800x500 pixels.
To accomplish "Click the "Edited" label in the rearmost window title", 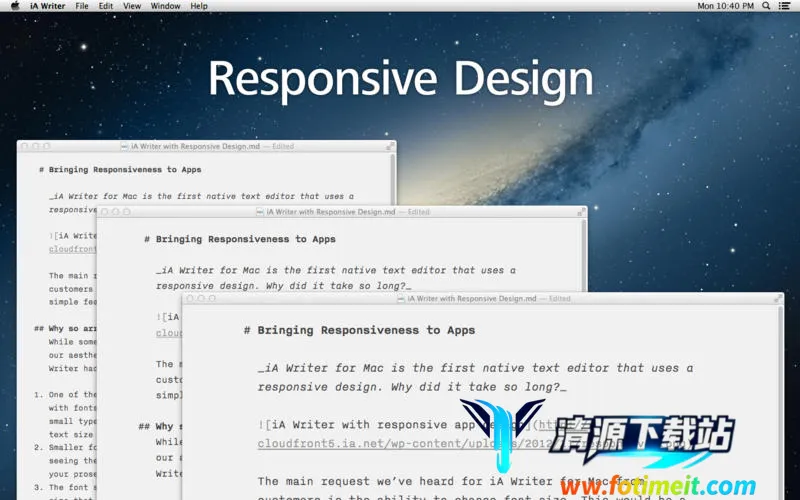I will tap(283, 146).
